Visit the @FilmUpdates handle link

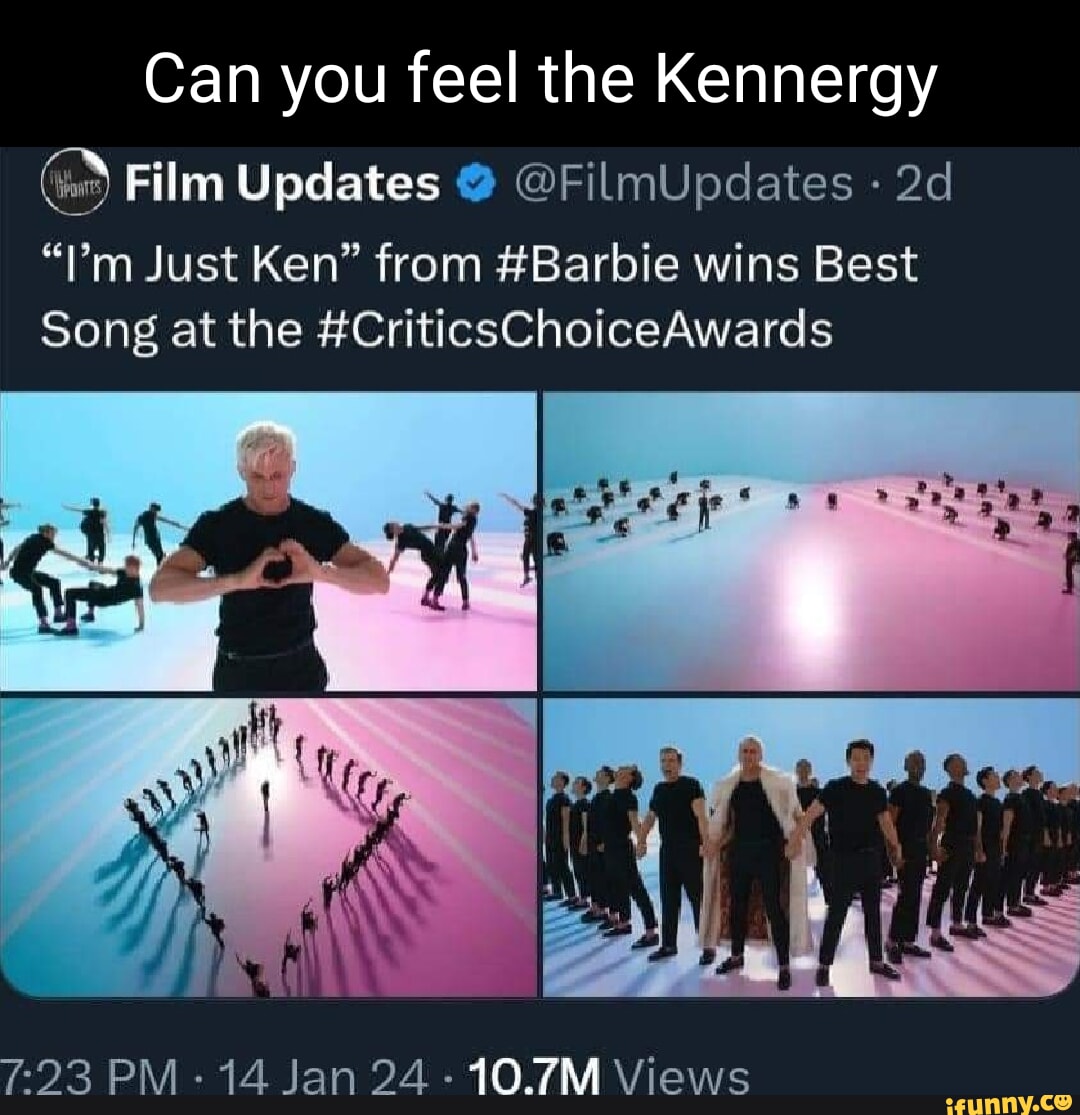[685, 185]
